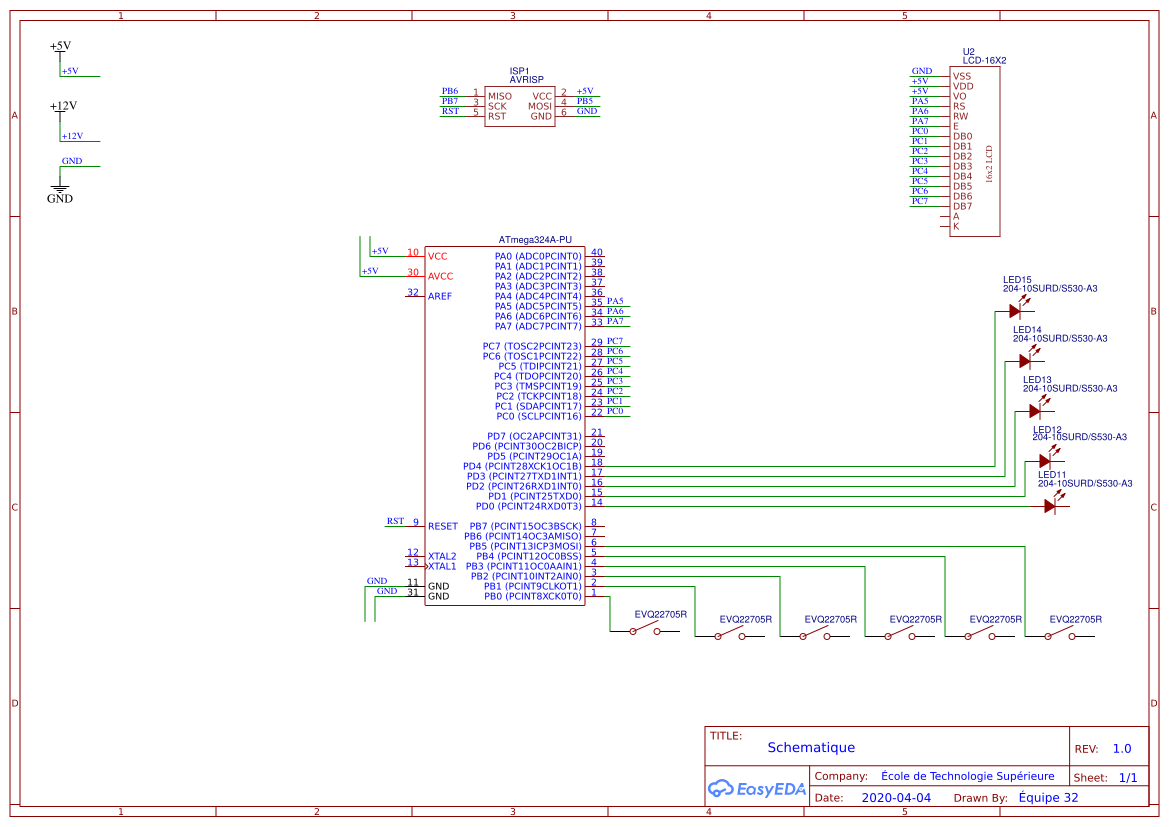
Task: Click the Schematique title text
Action: click(811, 747)
